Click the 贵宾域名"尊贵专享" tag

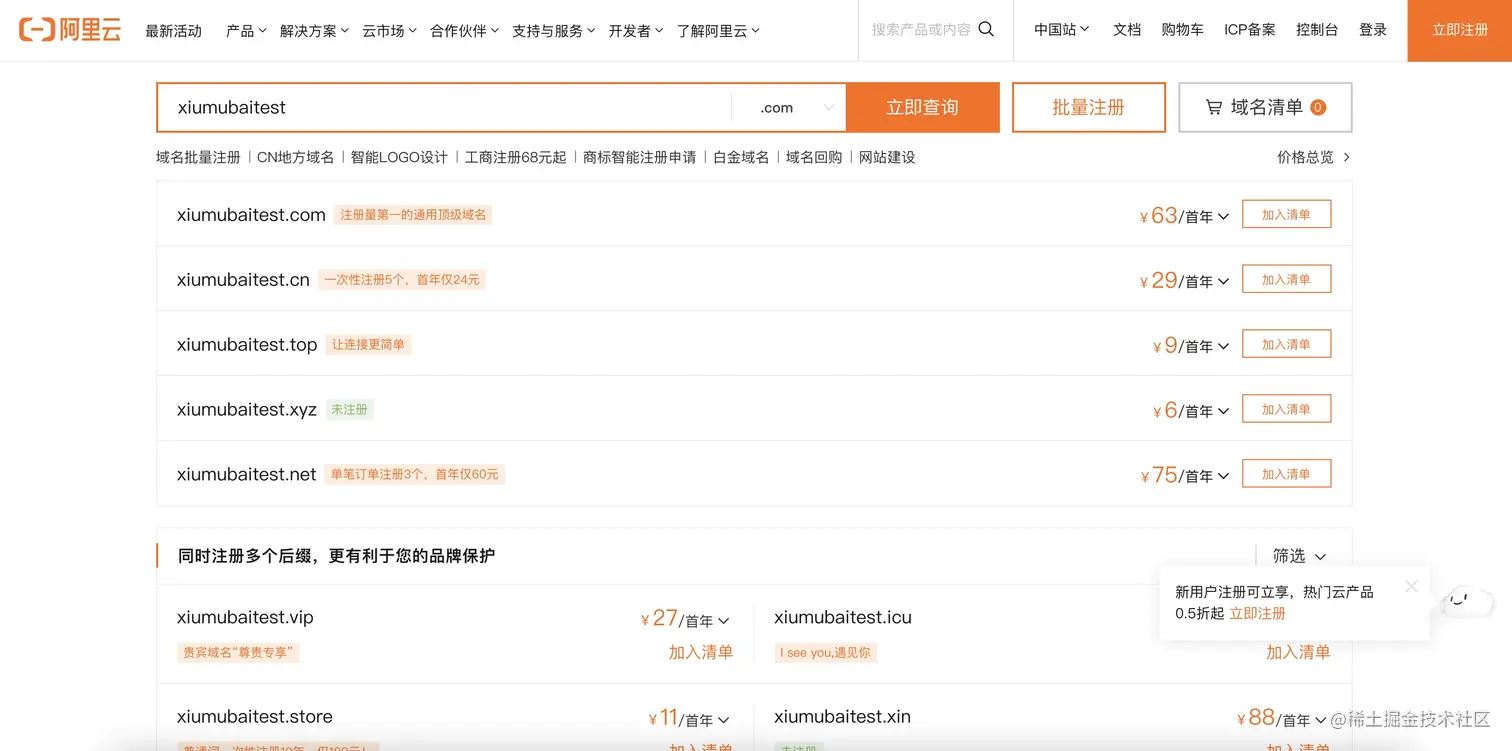point(239,652)
